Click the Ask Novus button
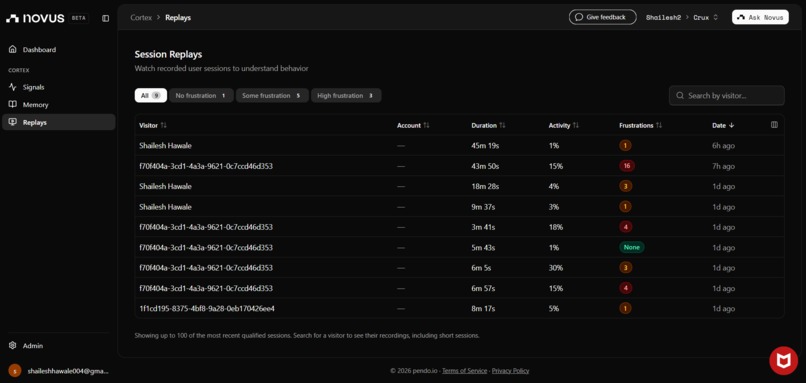806x383 pixels. click(760, 17)
